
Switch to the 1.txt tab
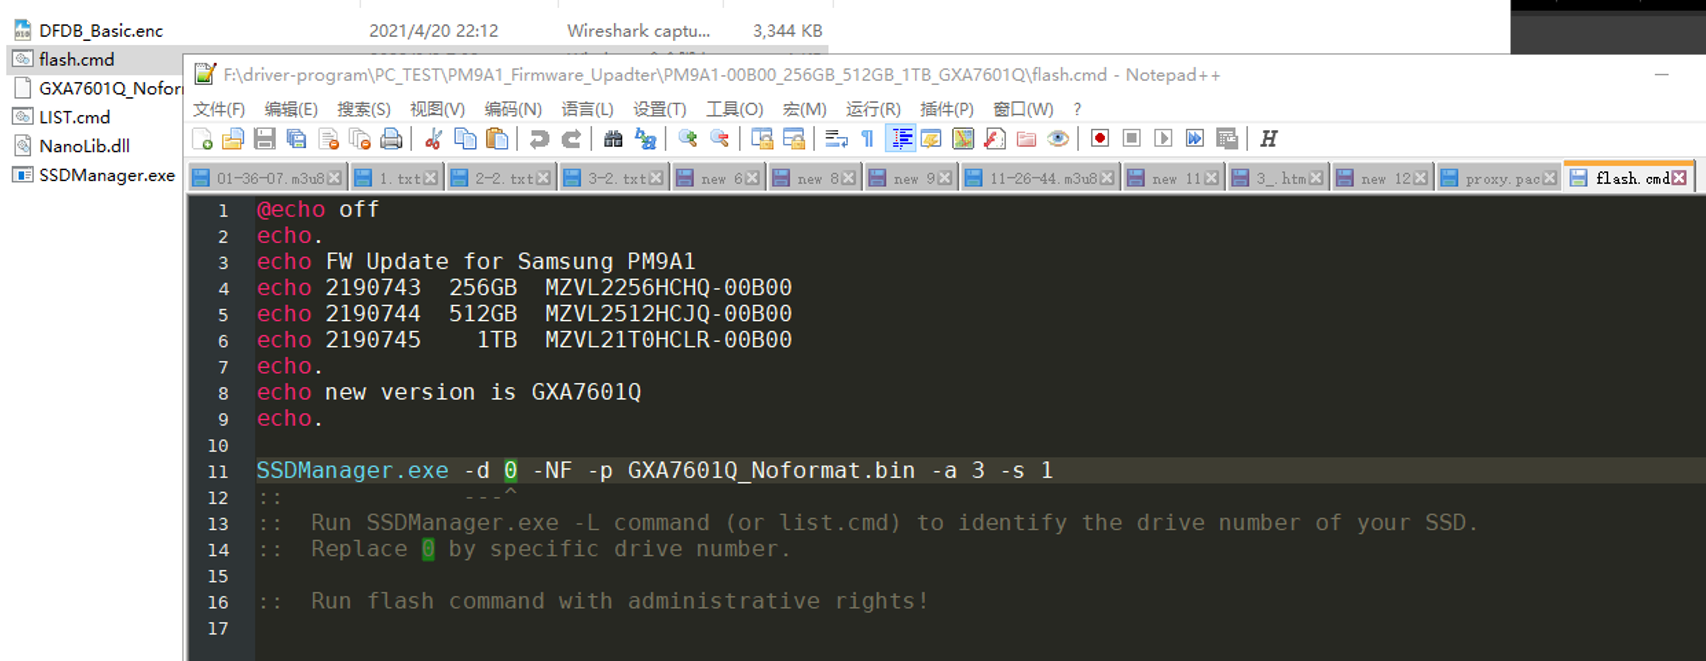(396, 178)
